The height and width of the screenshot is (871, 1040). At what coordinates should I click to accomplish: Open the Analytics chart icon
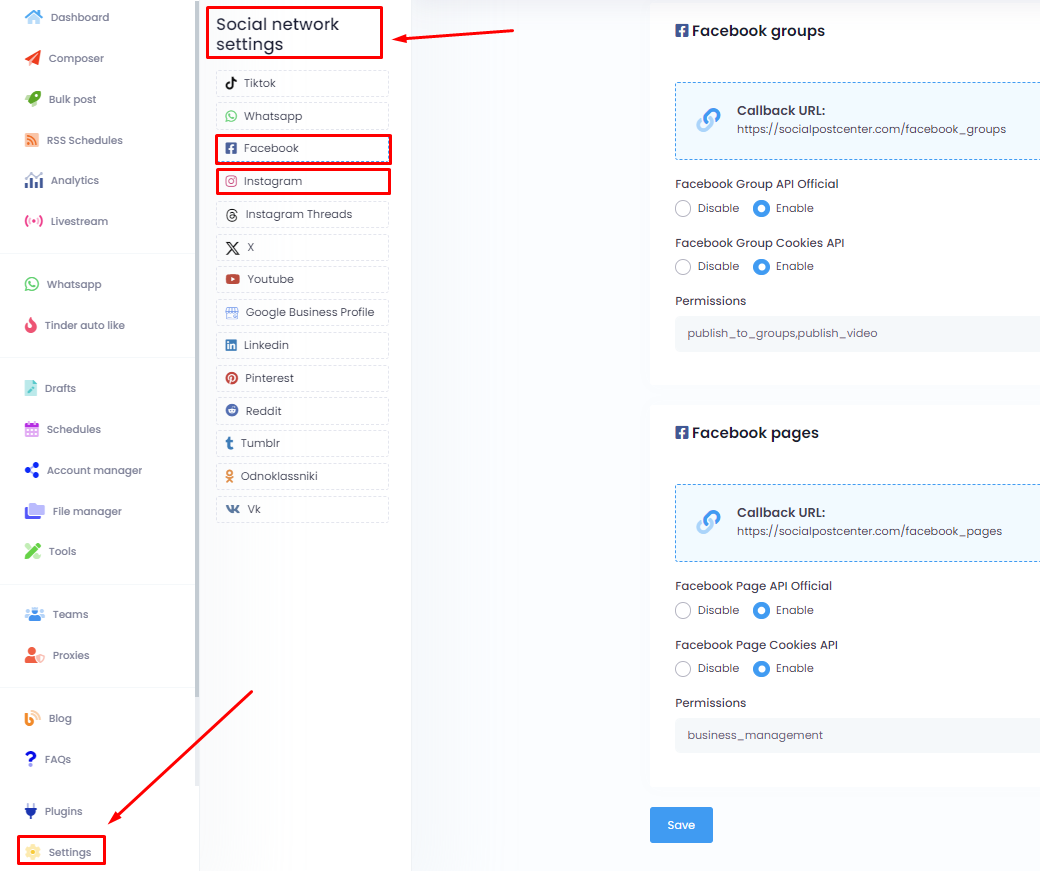point(33,180)
